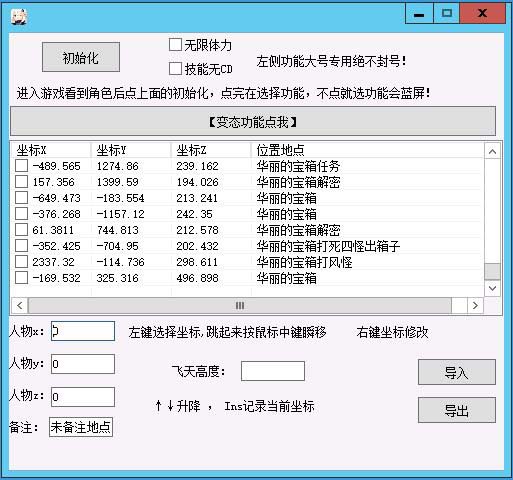The image size is (513, 480).
Task: Click the 坐标X column header
Action: (x=51, y=150)
